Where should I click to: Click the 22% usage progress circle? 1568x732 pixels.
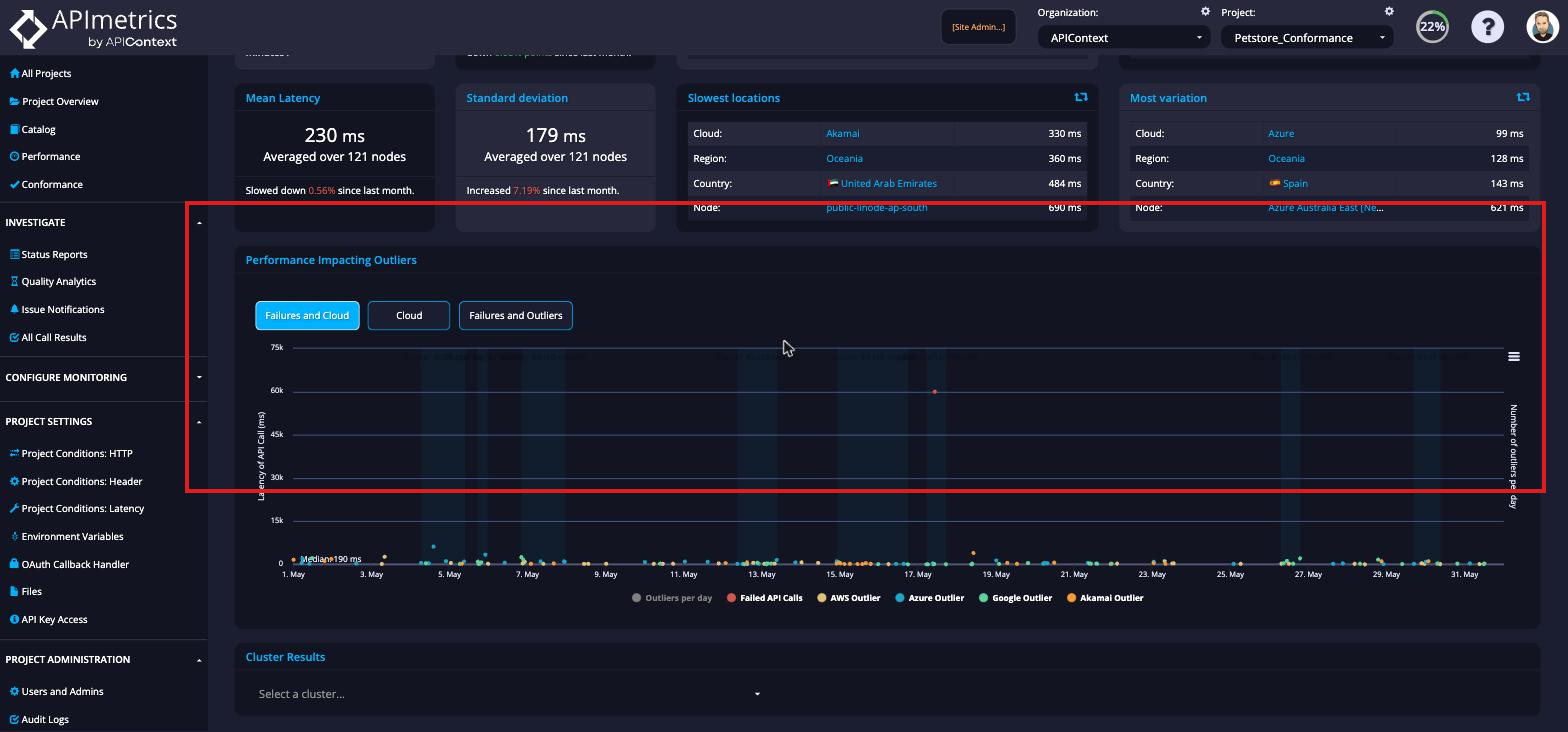click(x=1432, y=27)
